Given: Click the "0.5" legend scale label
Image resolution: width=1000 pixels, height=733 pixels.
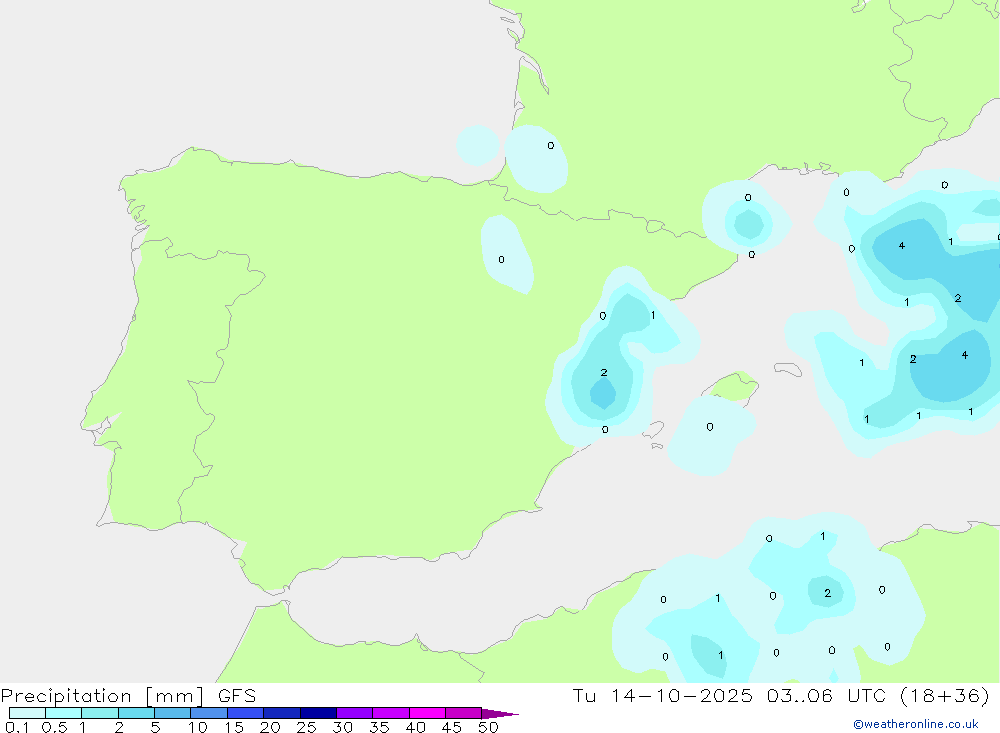Looking at the screenshot, I should (x=54, y=727).
